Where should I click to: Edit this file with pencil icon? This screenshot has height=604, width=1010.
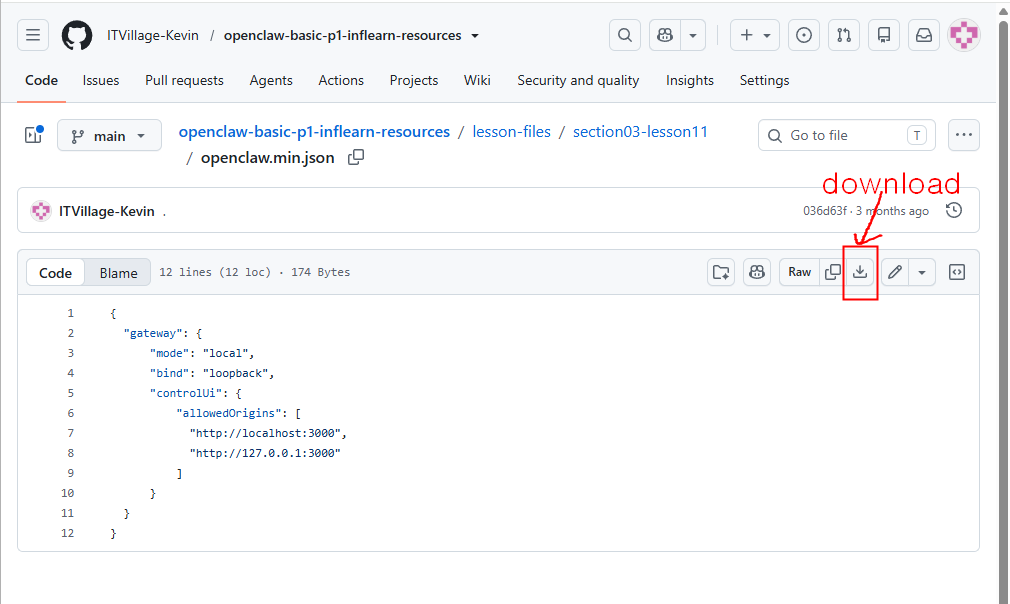(x=895, y=272)
